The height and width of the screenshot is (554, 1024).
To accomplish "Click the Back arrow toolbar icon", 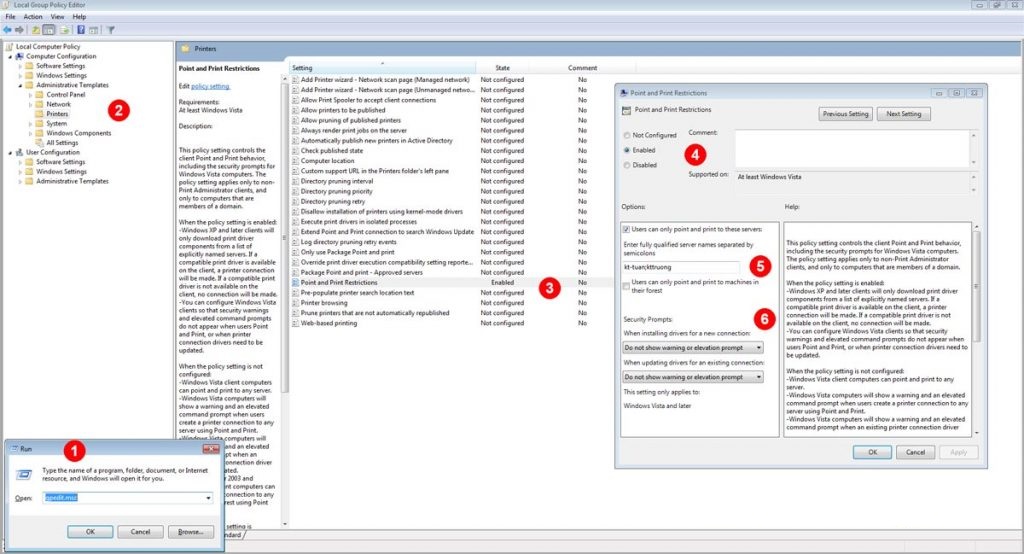I will (8, 30).
